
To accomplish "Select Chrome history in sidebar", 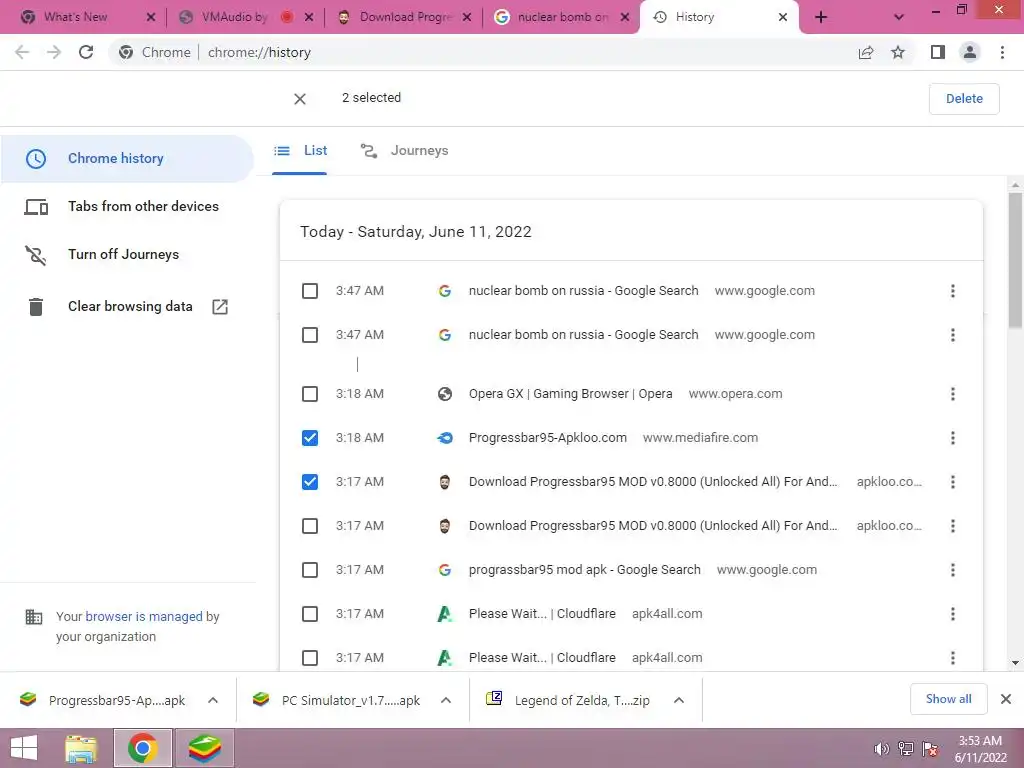I will pos(127,159).
